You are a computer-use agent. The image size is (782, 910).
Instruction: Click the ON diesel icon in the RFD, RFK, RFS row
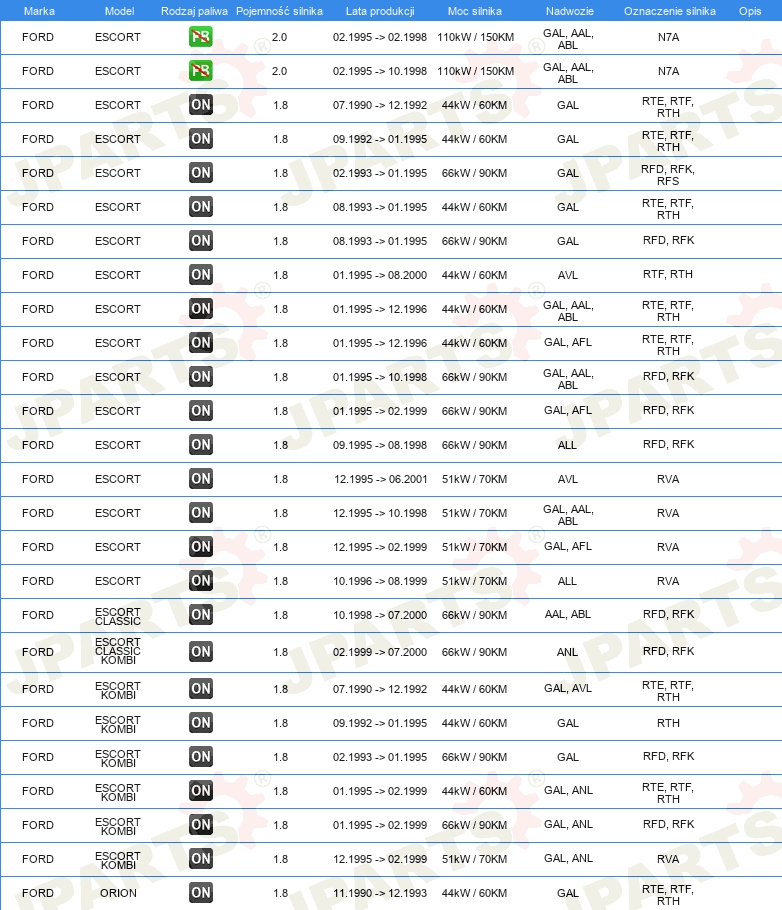pyautogui.click(x=201, y=172)
